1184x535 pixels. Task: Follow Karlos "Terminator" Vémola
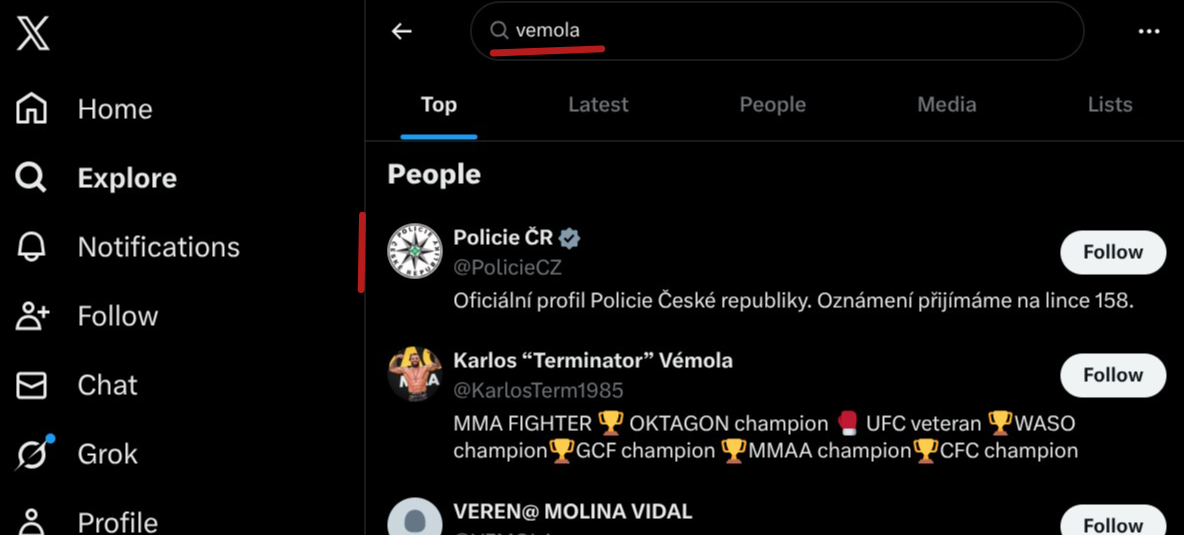coord(1112,375)
